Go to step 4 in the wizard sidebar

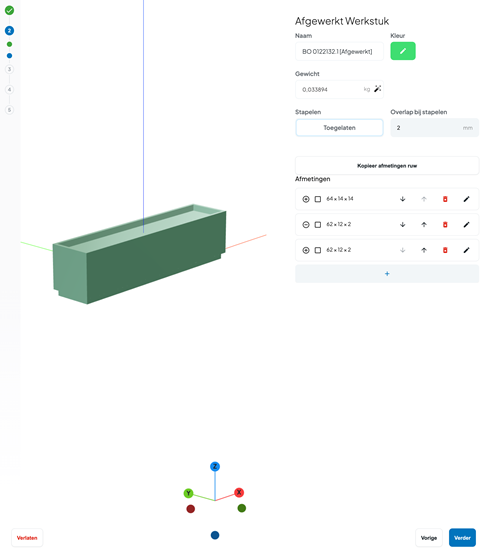point(10,89)
